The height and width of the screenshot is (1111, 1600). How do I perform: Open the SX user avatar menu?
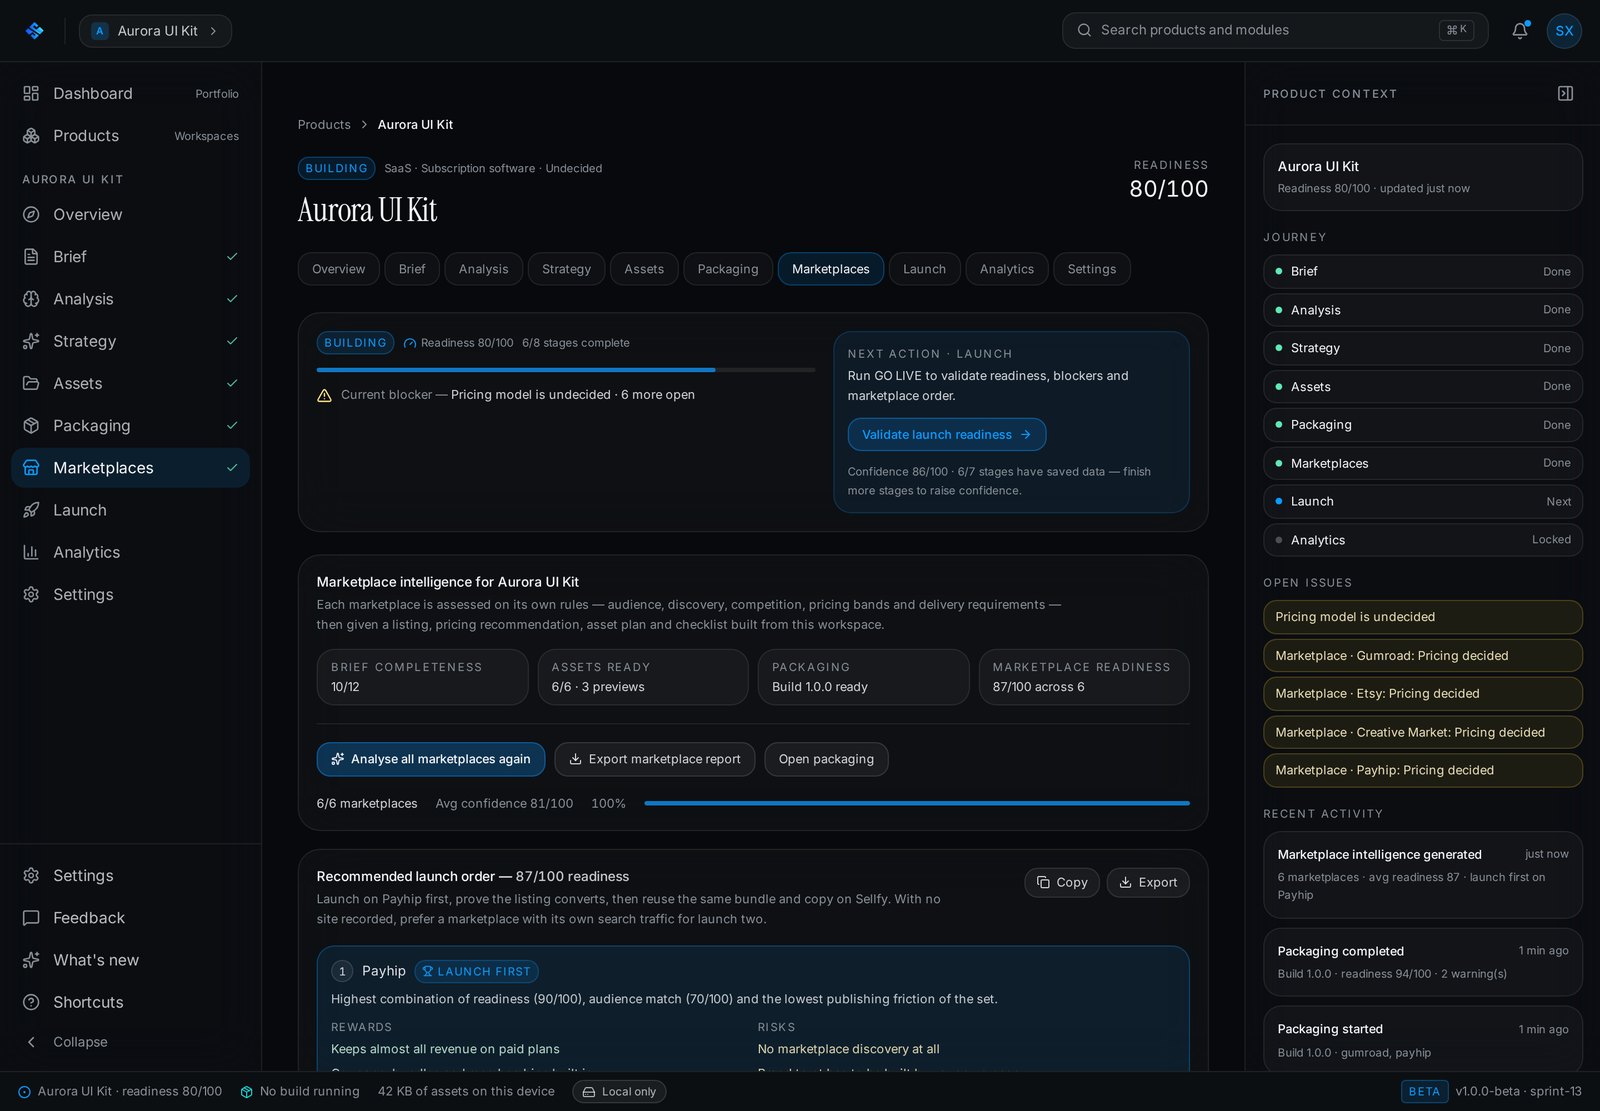click(1564, 31)
